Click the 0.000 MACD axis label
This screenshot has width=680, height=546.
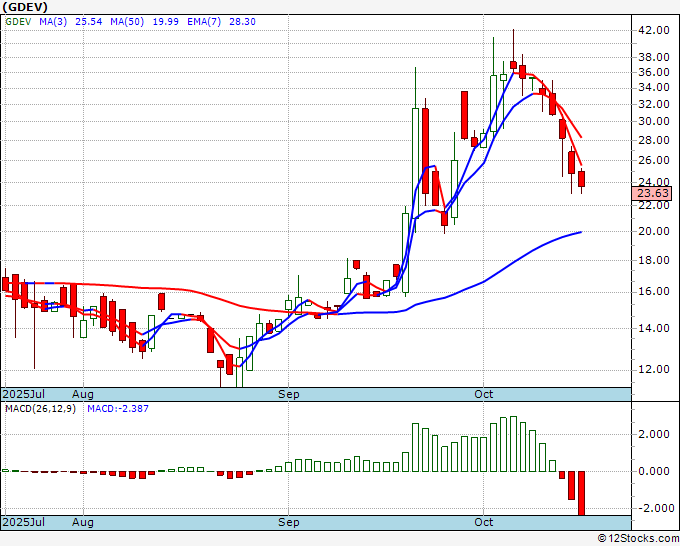point(653,471)
